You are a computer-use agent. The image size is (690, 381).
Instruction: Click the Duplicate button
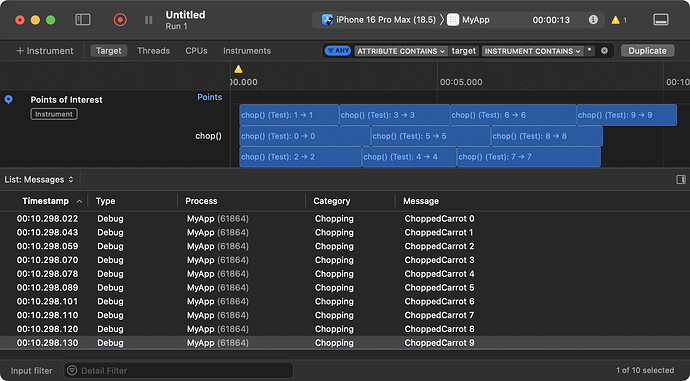pos(647,51)
